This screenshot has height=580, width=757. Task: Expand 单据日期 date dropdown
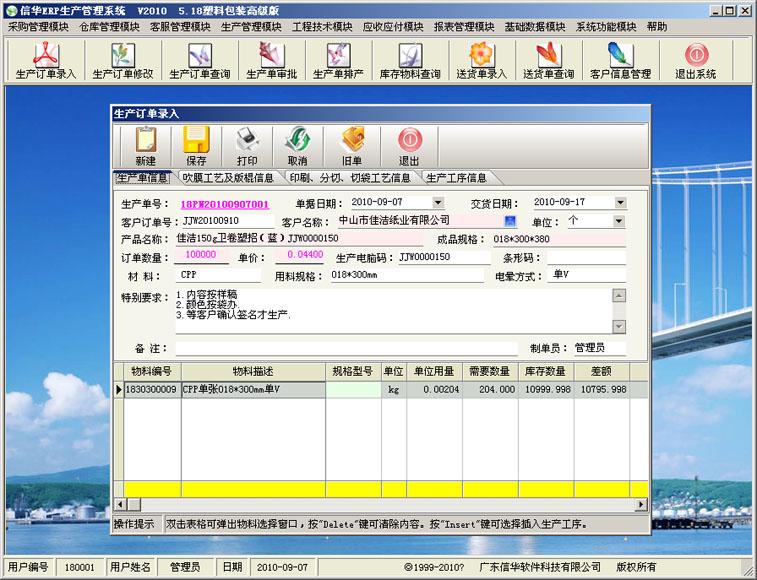(438, 202)
